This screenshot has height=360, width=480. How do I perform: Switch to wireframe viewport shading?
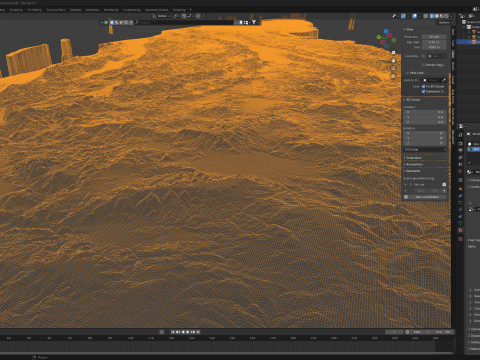(x=432, y=16)
